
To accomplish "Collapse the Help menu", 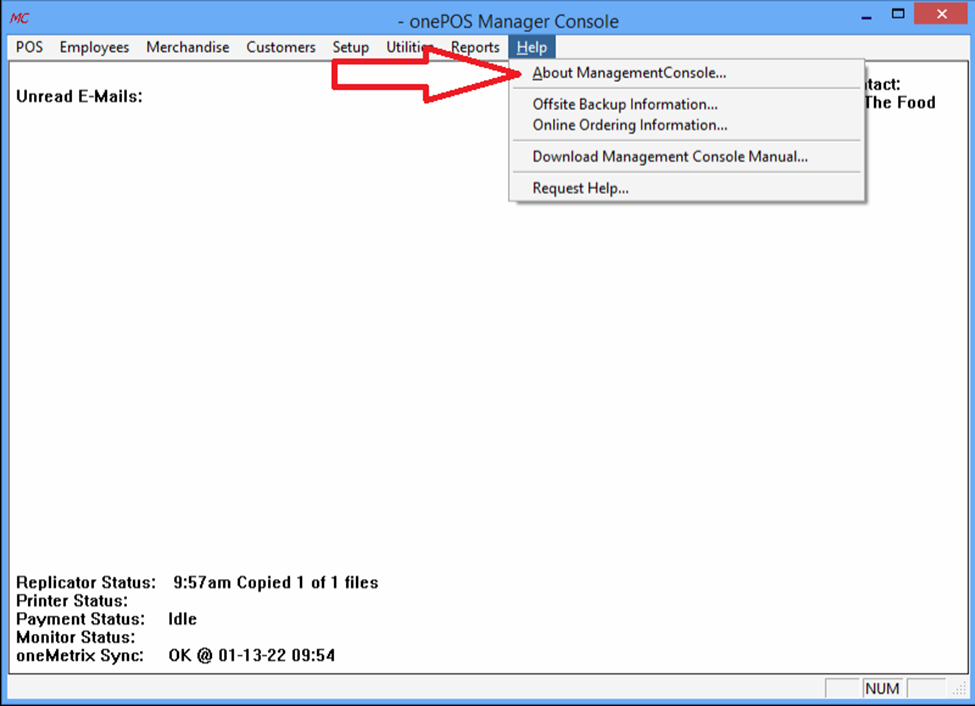I will tap(532, 47).
